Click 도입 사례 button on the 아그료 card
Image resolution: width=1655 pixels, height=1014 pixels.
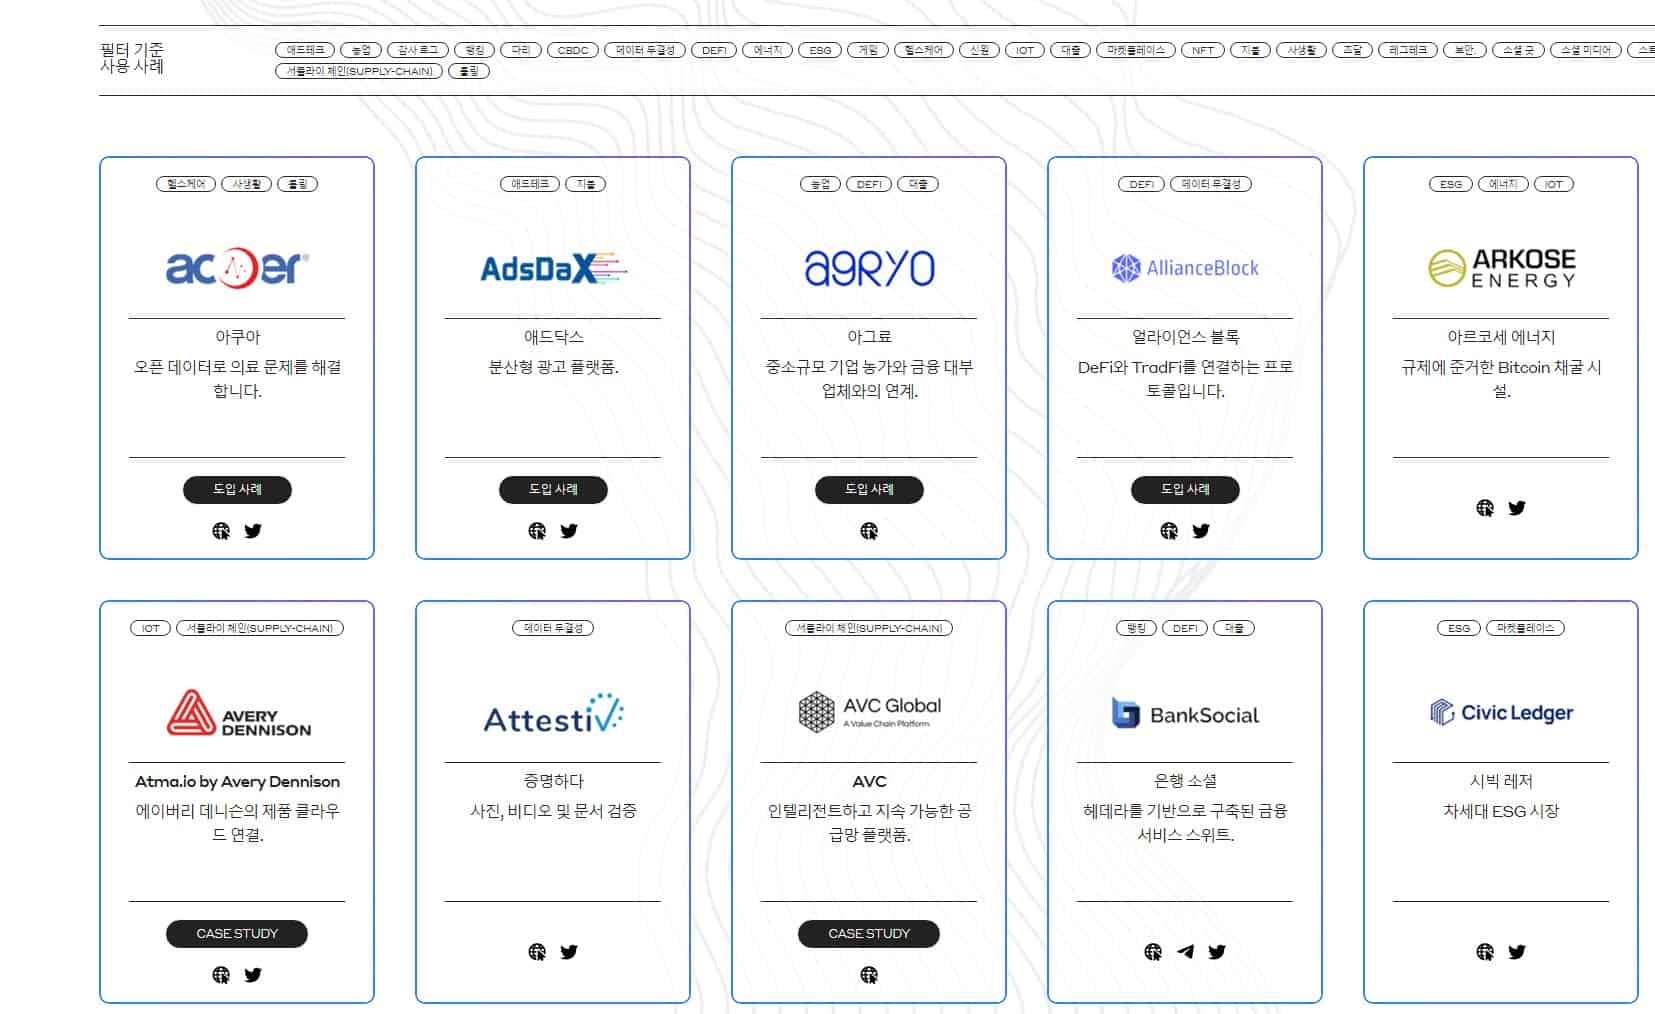[869, 489]
